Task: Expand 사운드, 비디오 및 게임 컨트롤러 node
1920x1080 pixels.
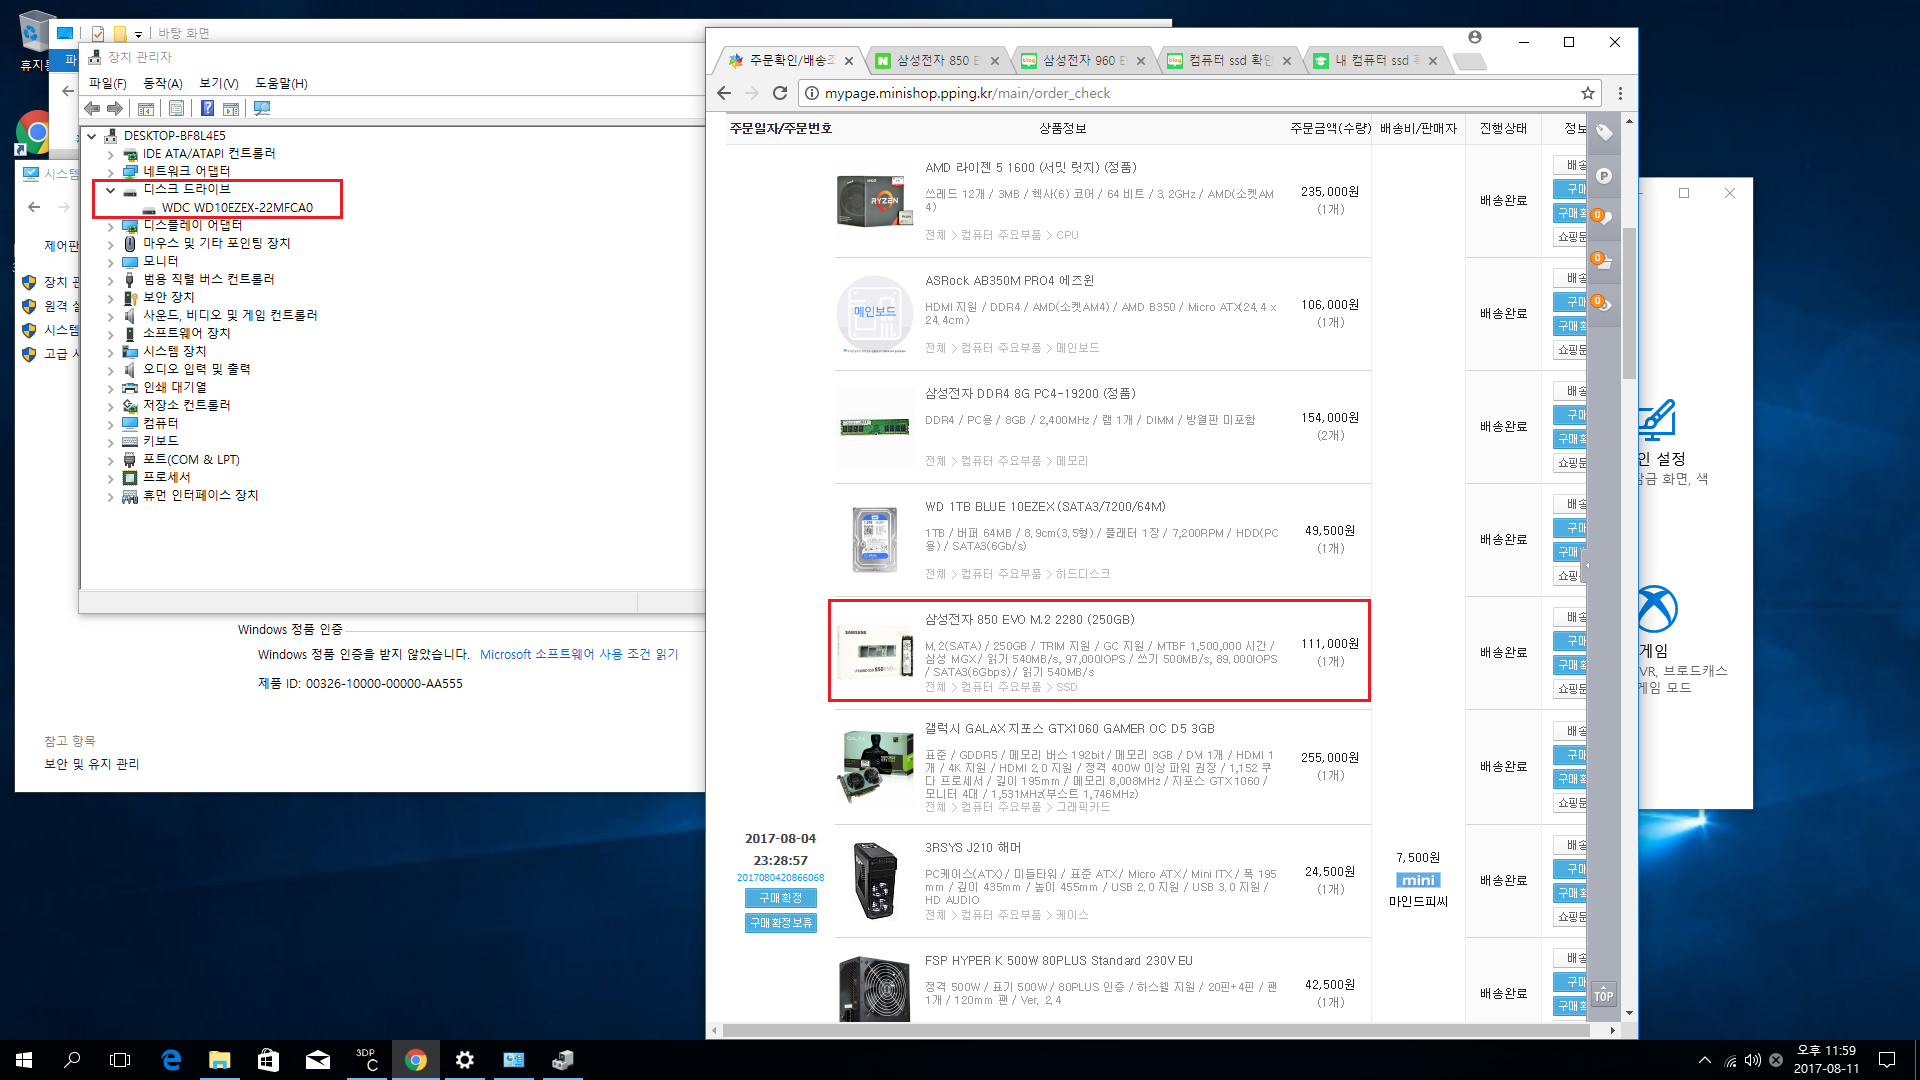Action: 111,316
